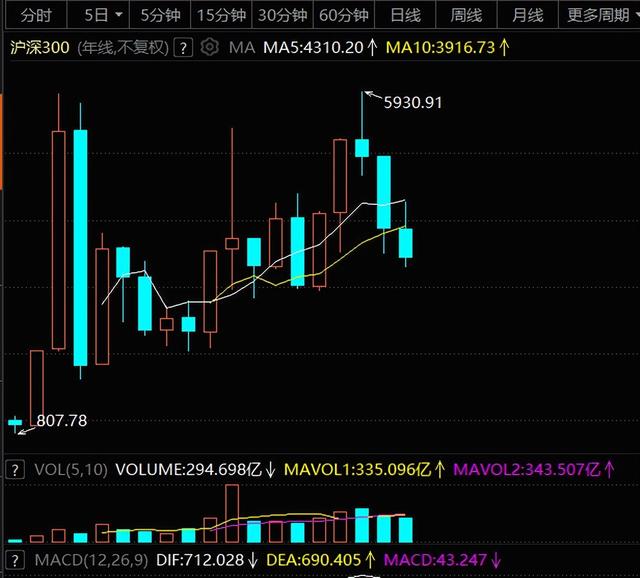This screenshot has width=640, height=578.
Task: Click the VOL panel help question mark
Action: (15, 470)
